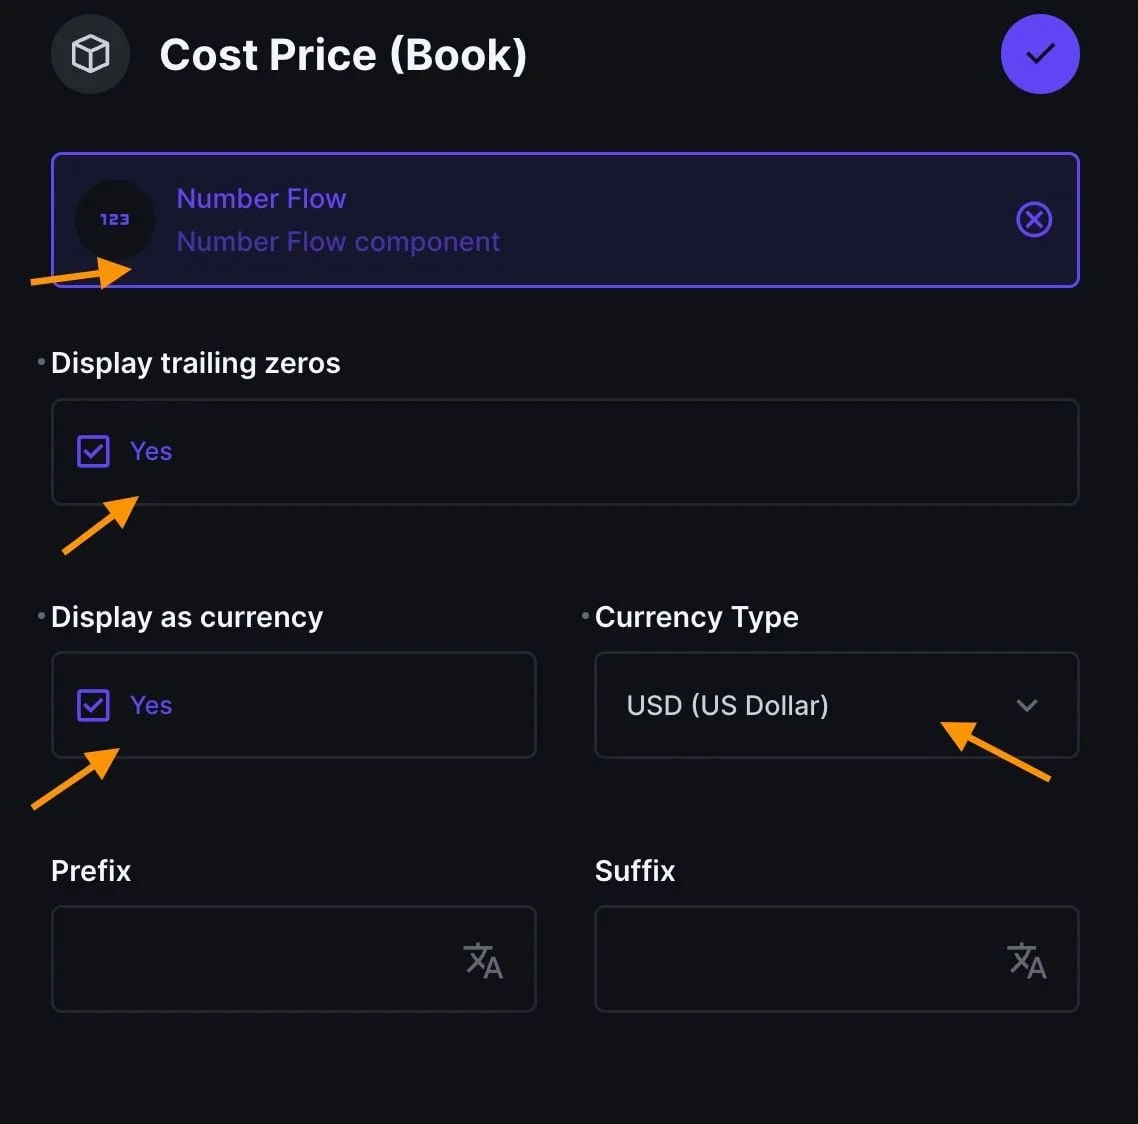Screen dimensions: 1138x1124
Task: Click the Currency Type field label
Action: coord(697,617)
